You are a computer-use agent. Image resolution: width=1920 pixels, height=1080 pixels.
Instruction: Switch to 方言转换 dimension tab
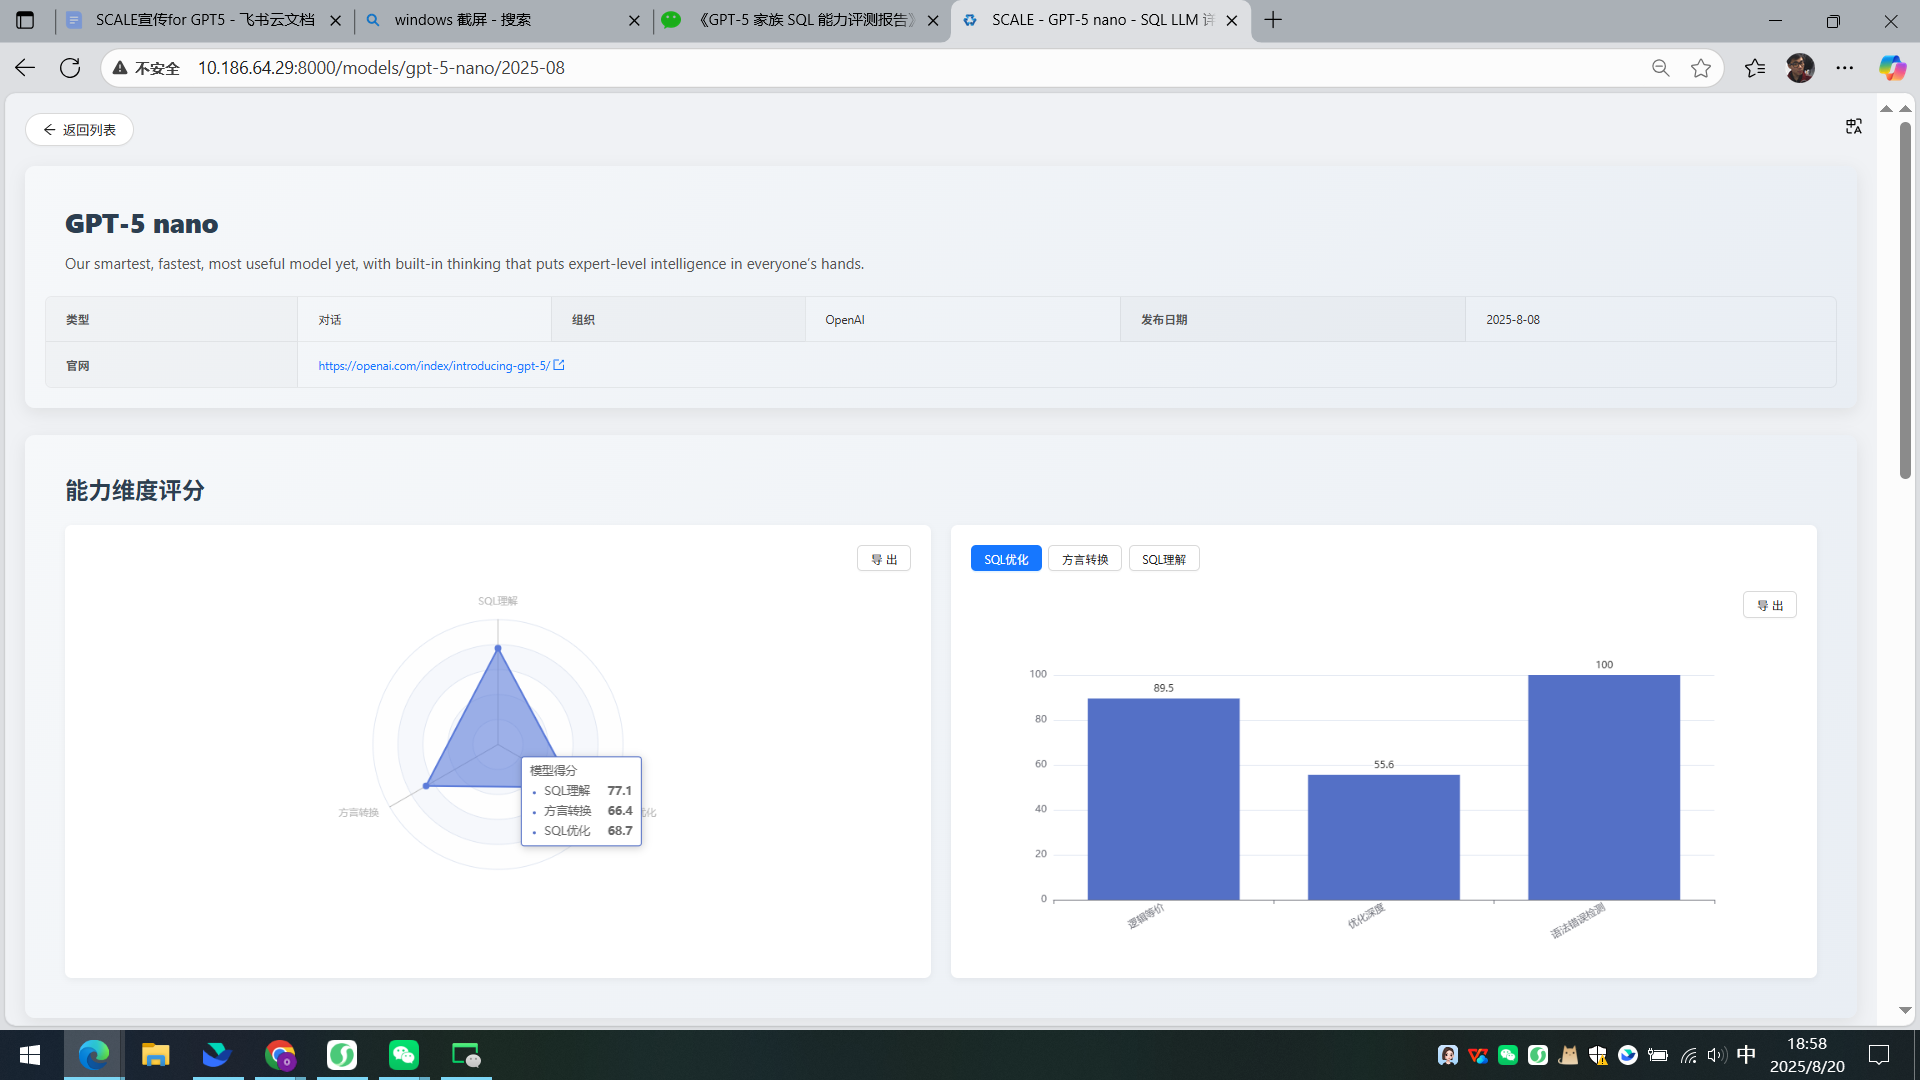pos(1085,559)
